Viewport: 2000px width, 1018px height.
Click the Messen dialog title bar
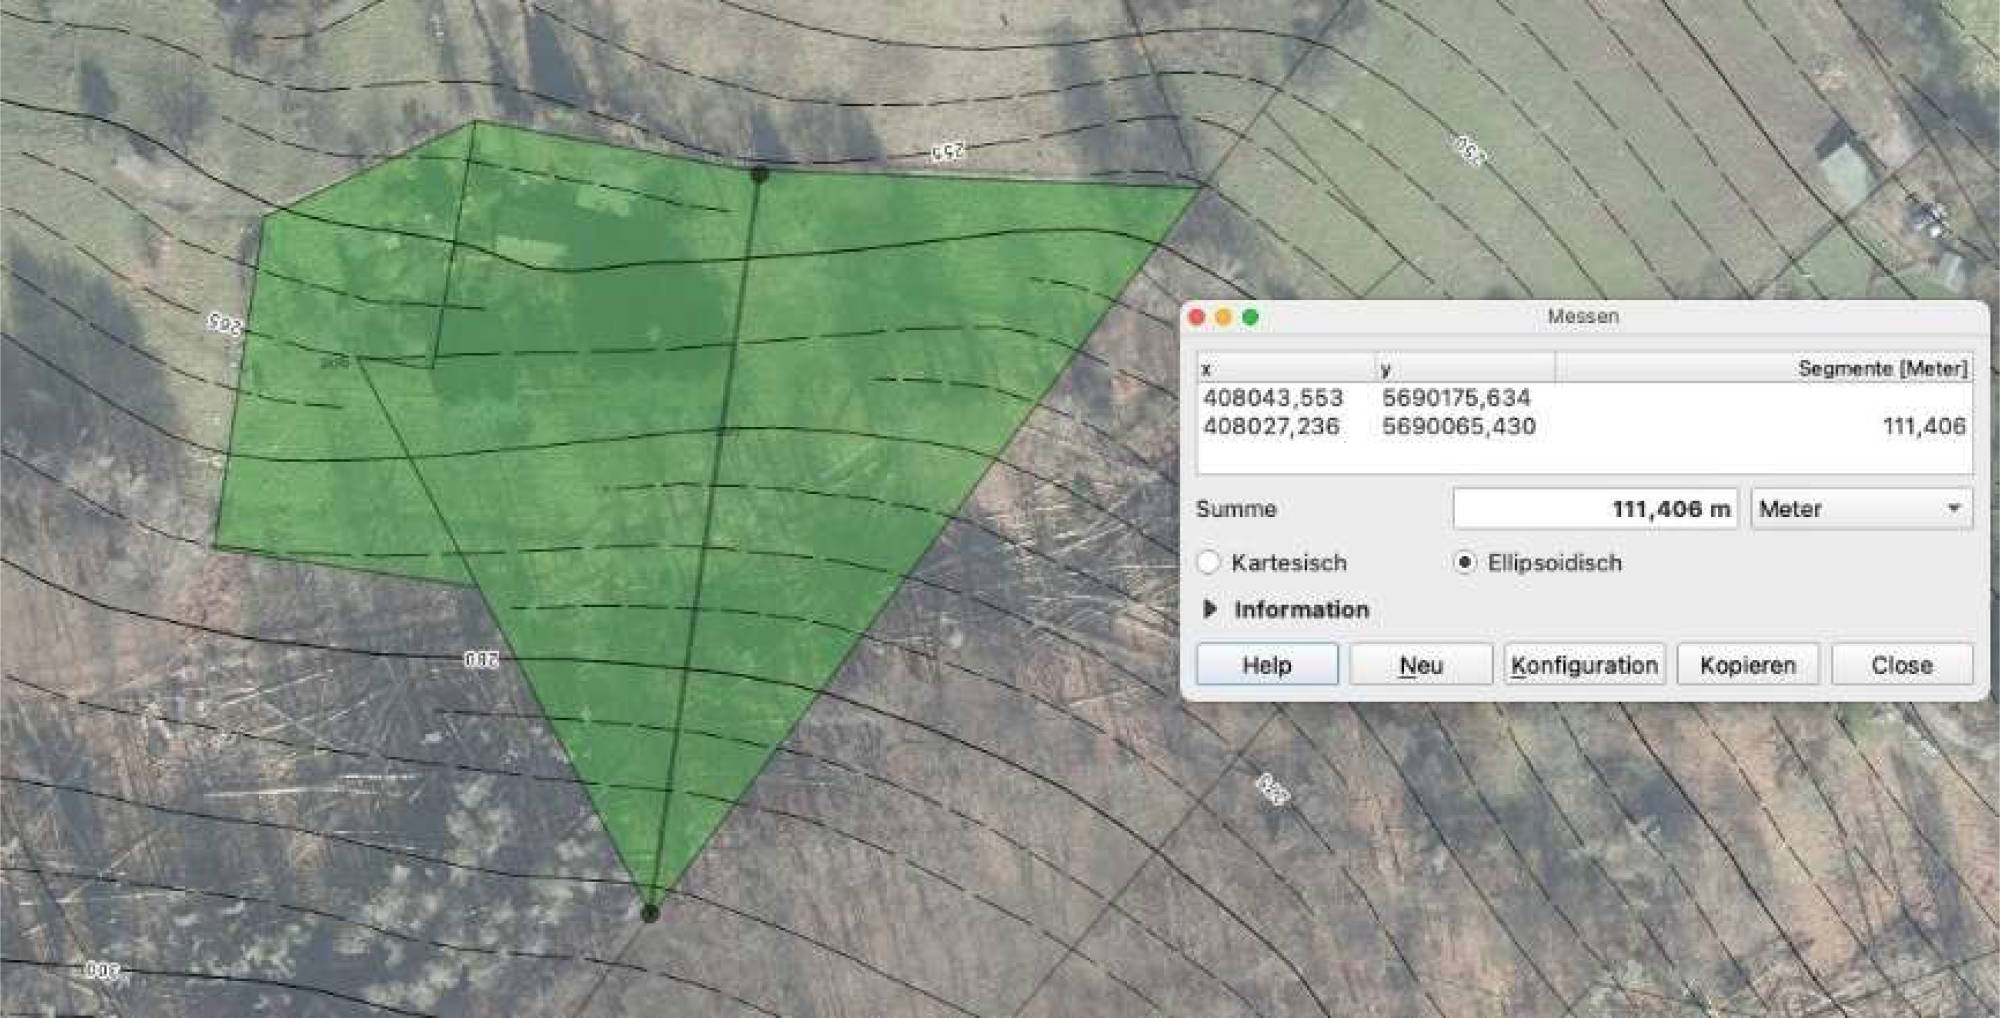pos(1584,317)
